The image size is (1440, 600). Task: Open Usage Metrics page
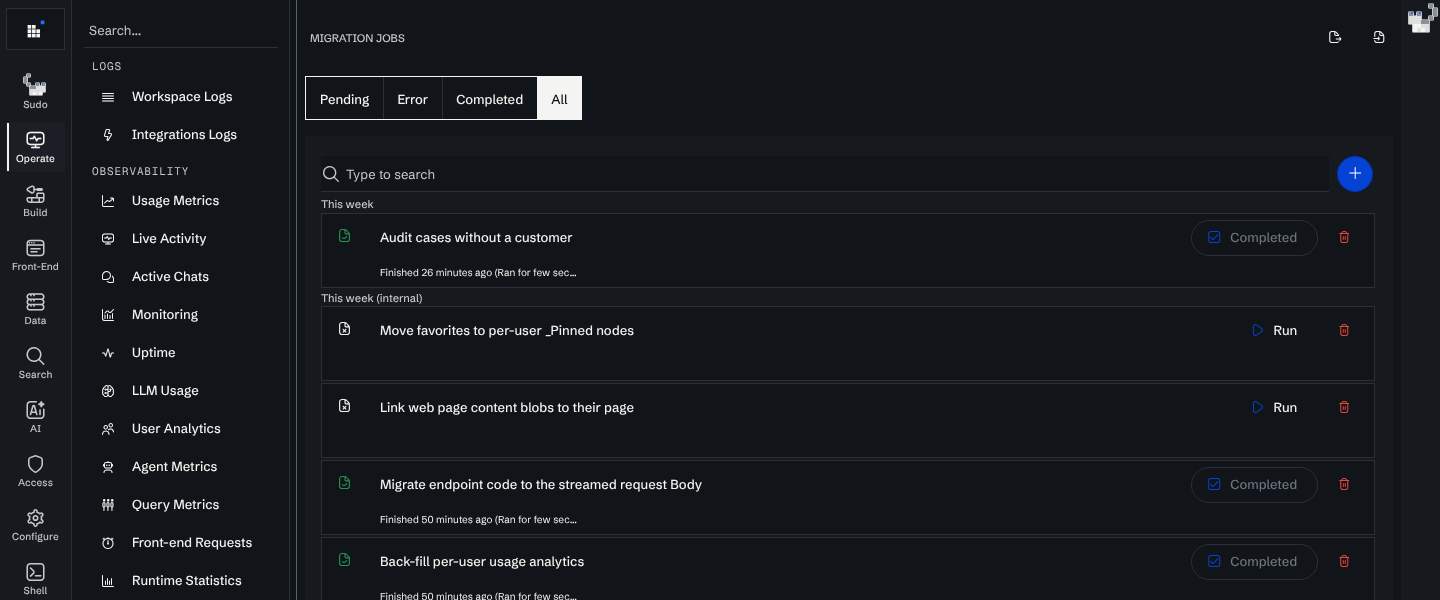[x=175, y=201]
